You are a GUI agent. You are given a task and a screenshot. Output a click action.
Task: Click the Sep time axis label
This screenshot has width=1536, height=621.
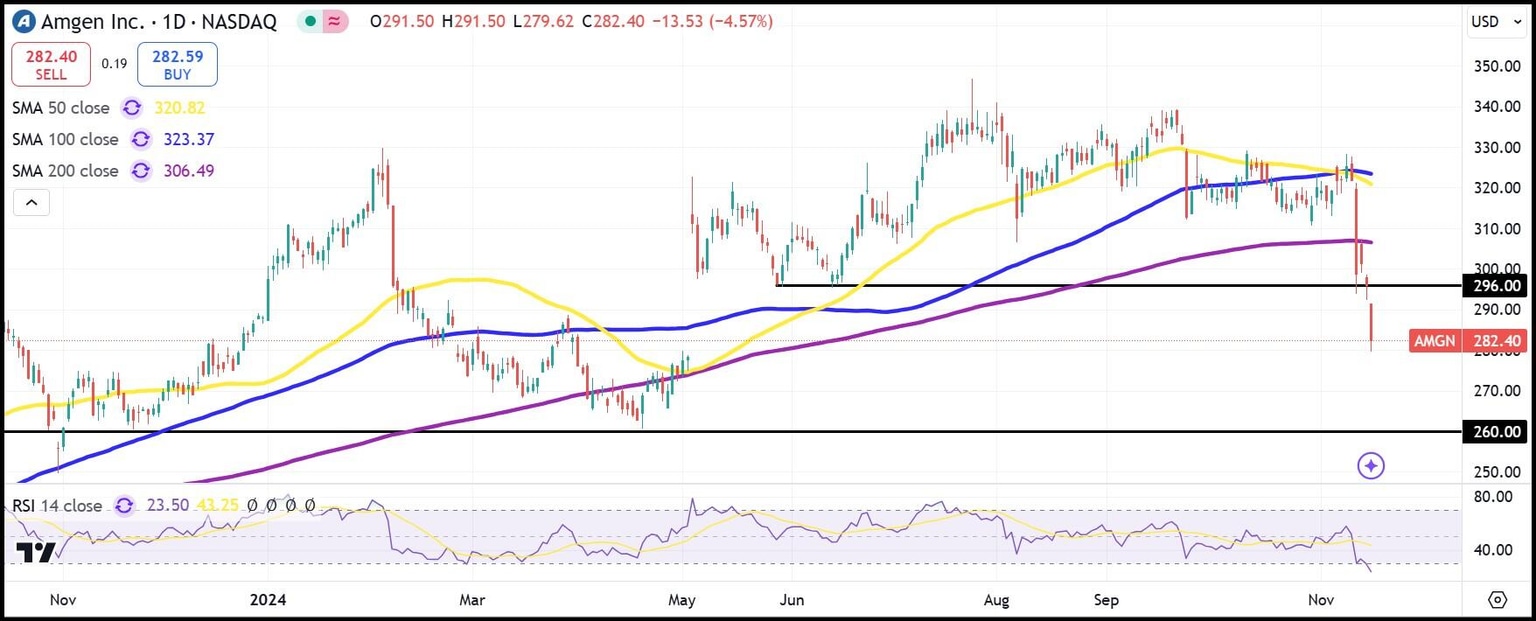1105,600
